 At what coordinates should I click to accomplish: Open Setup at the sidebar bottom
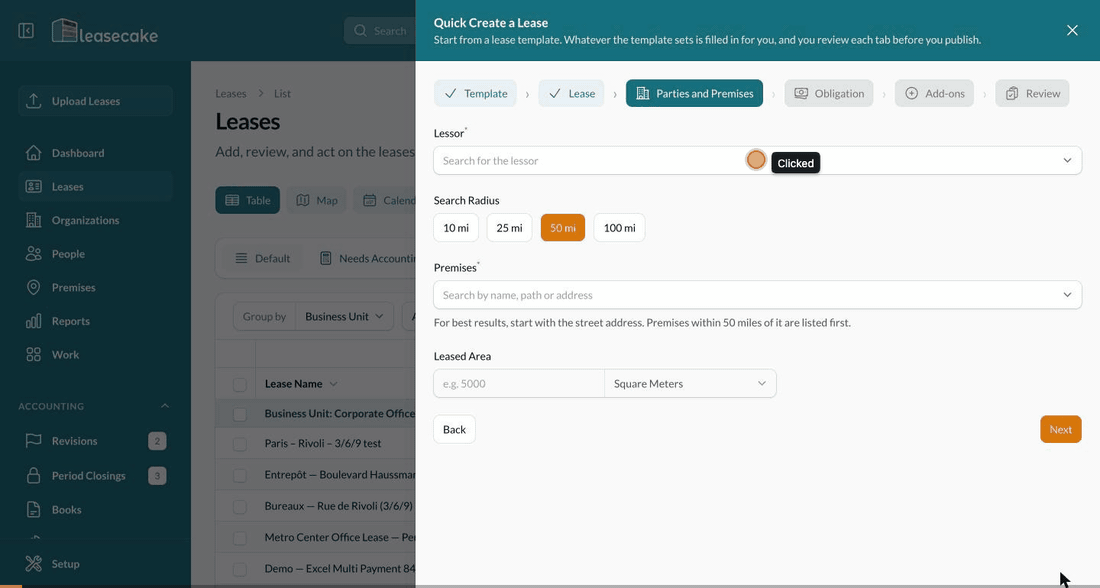click(95, 564)
